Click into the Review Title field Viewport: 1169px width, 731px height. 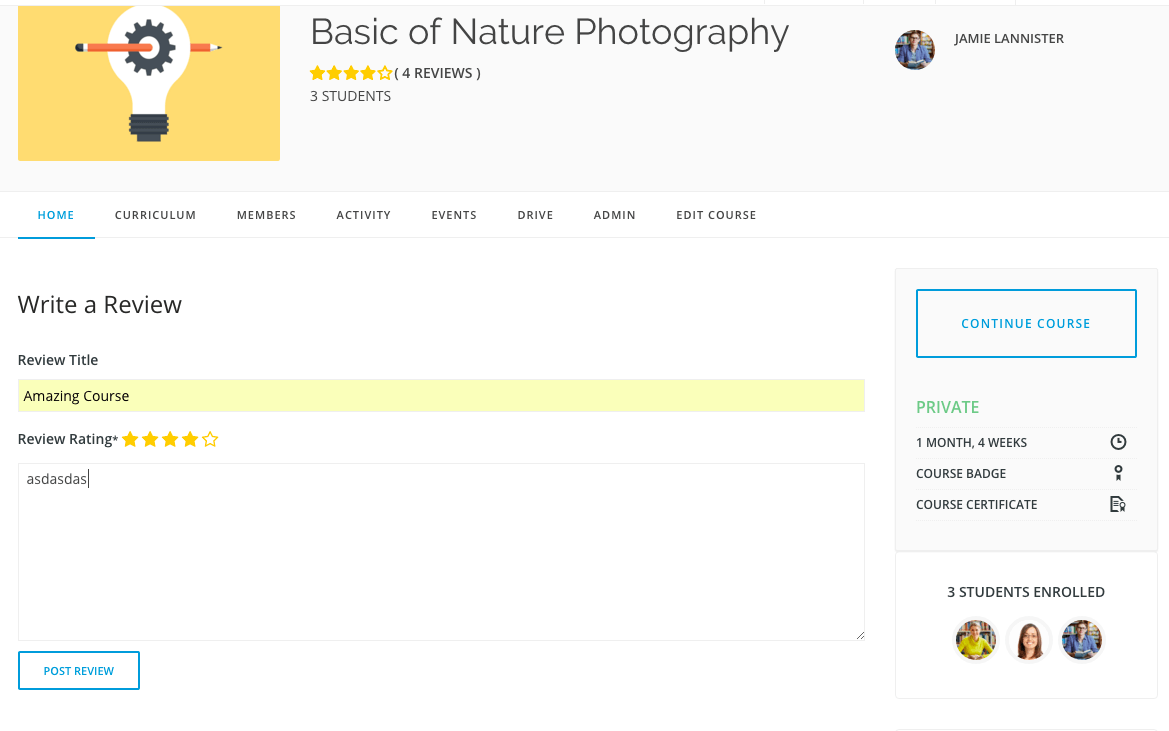[x=441, y=395]
